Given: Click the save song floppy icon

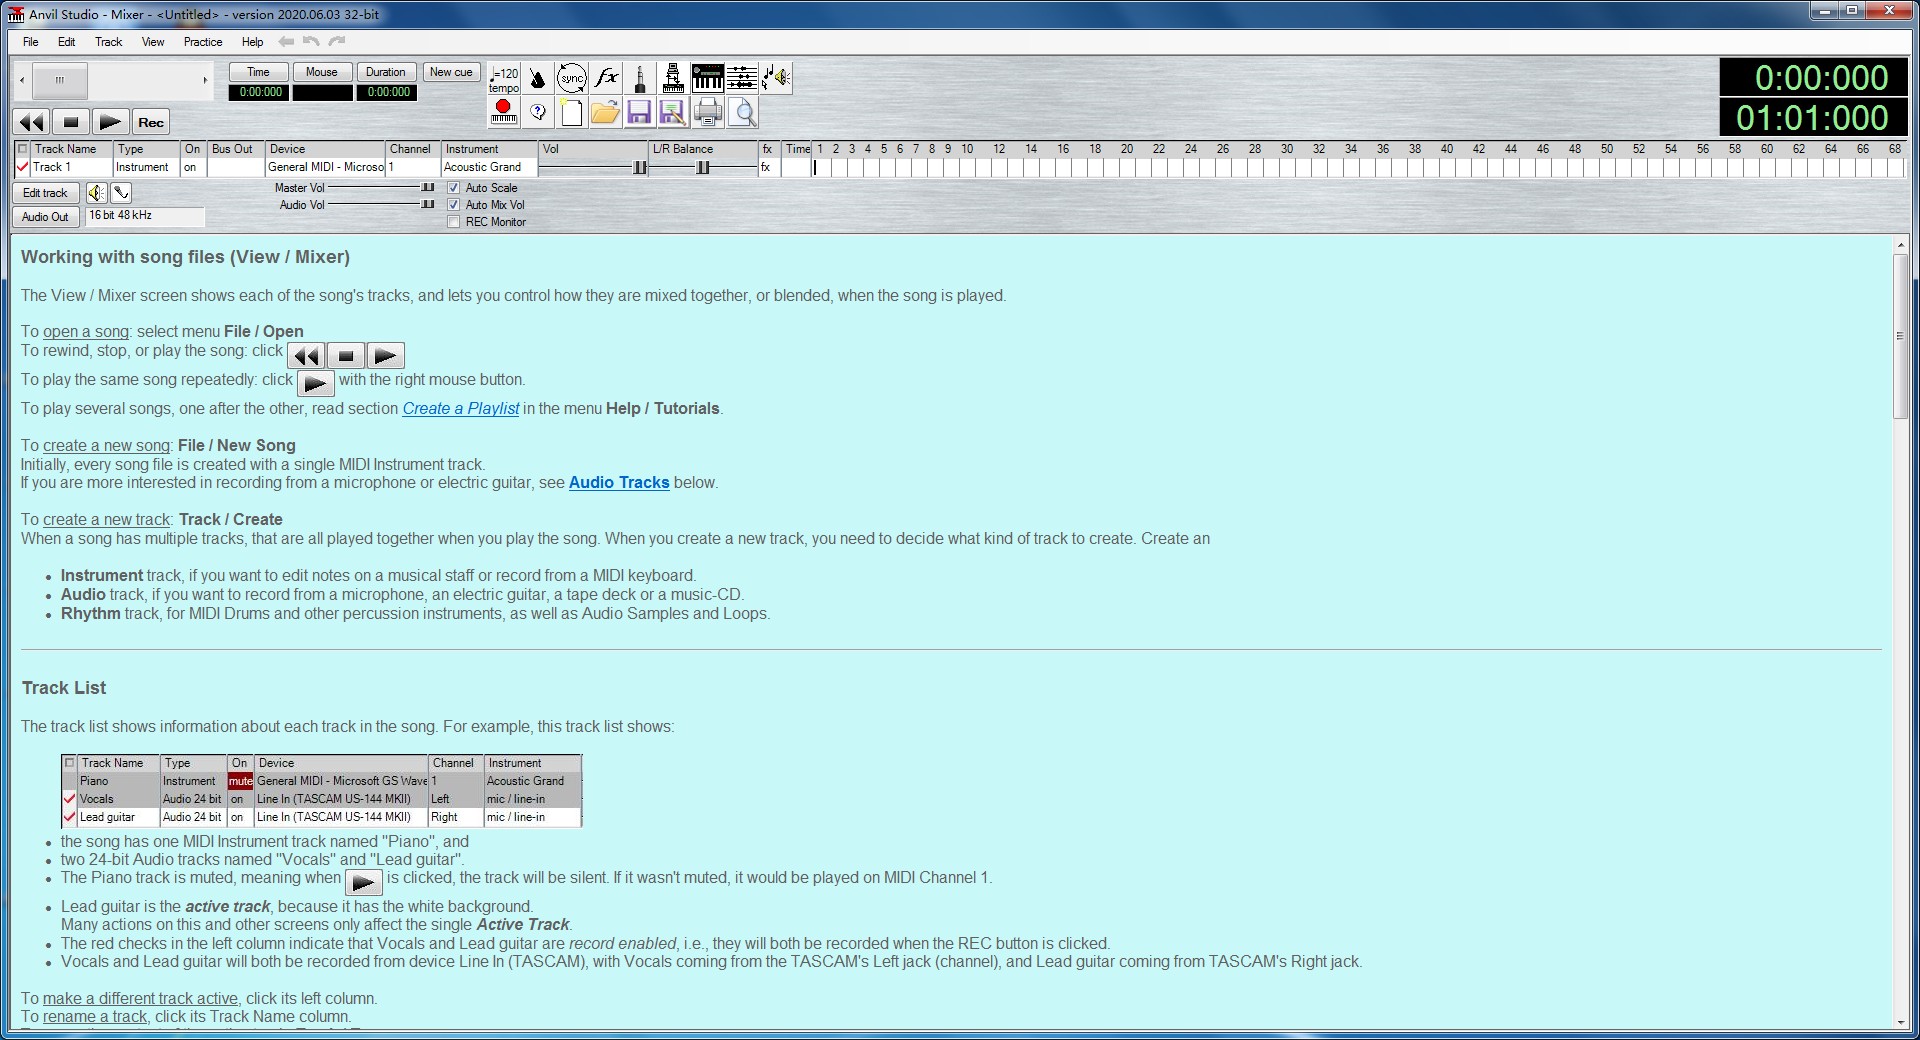Looking at the screenshot, I should [639, 112].
